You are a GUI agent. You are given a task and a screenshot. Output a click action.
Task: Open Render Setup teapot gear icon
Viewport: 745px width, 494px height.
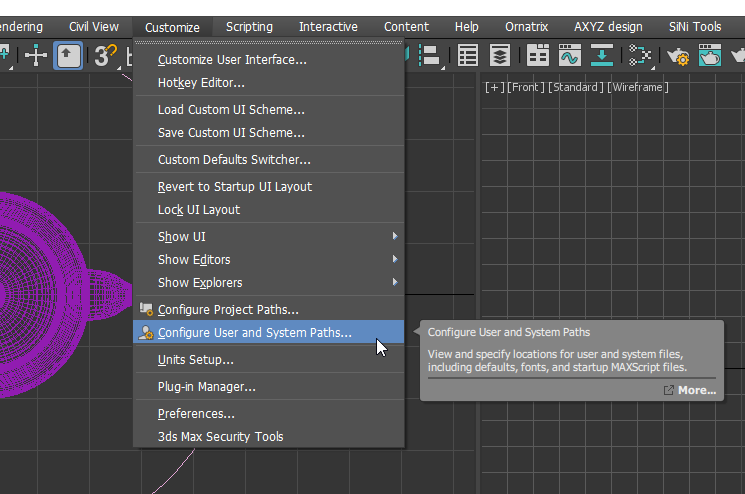click(x=678, y=56)
